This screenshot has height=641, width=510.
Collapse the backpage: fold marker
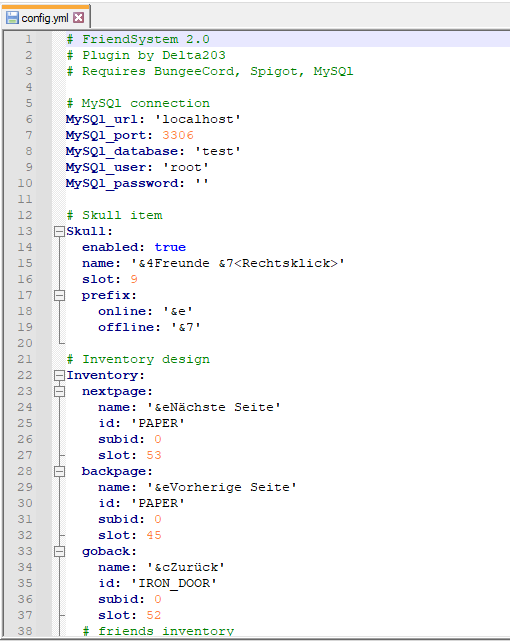pyautogui.click(x=60, y=471)
